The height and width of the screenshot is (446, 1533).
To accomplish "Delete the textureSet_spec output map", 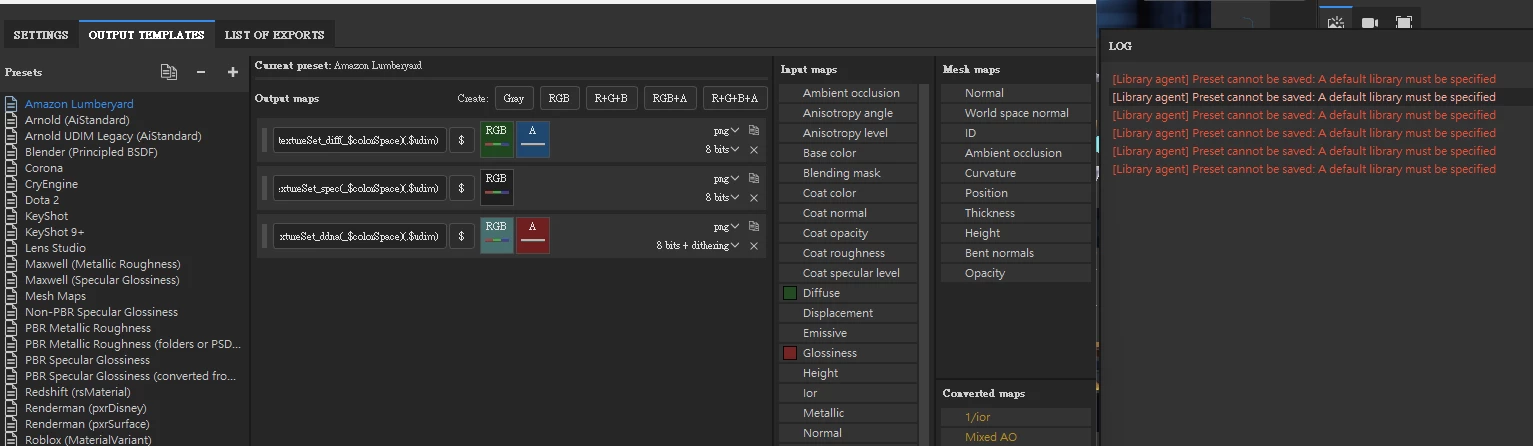I will [754, 198].
